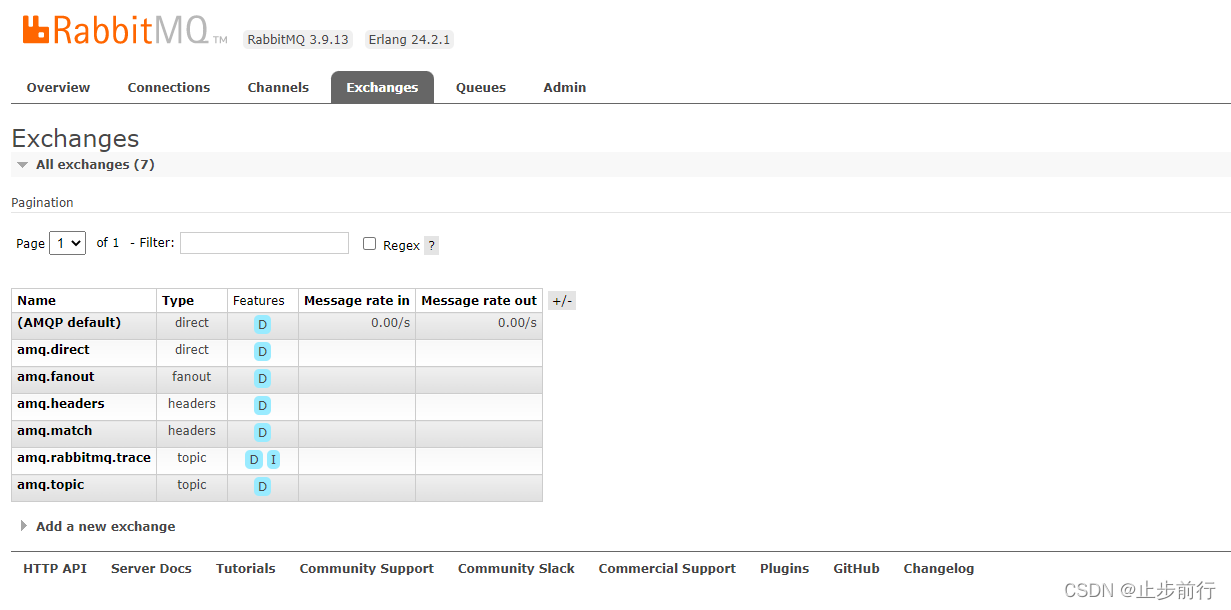Open the HTTP API footer link
This screenshot has width=1231, height=610.
[55, 569]
